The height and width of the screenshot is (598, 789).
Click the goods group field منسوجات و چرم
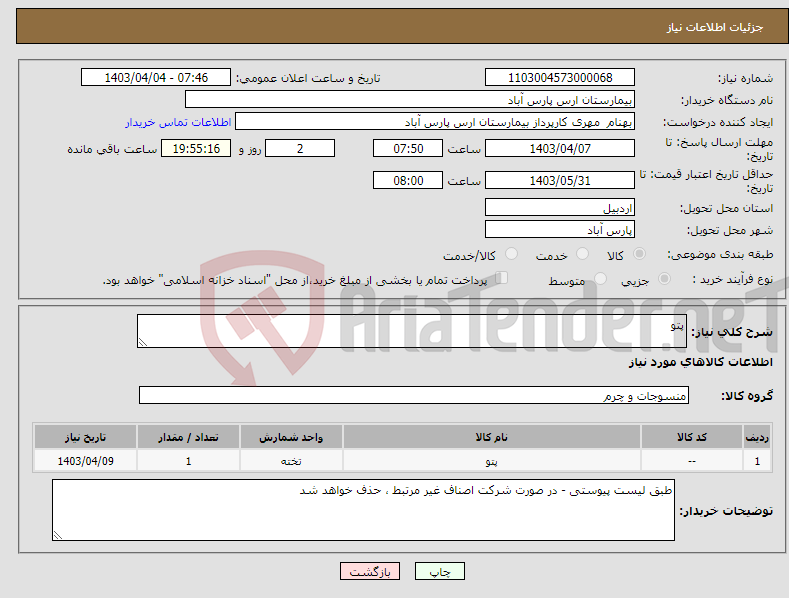tap(414, 396)
